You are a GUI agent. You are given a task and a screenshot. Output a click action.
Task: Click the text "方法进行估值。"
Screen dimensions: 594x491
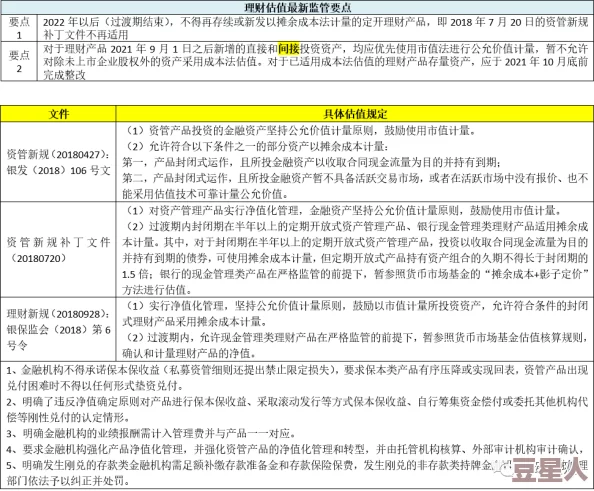click(158, 290)
